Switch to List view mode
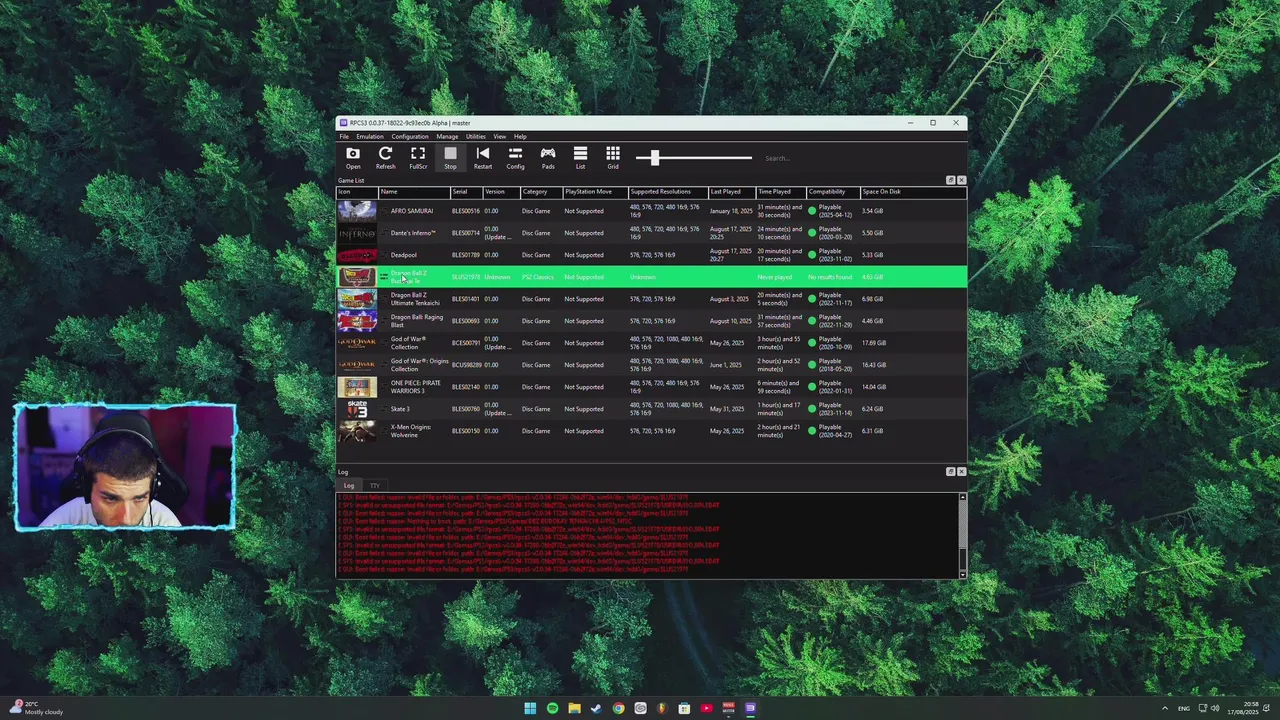 pyautogui.click(x=580, y=157)
